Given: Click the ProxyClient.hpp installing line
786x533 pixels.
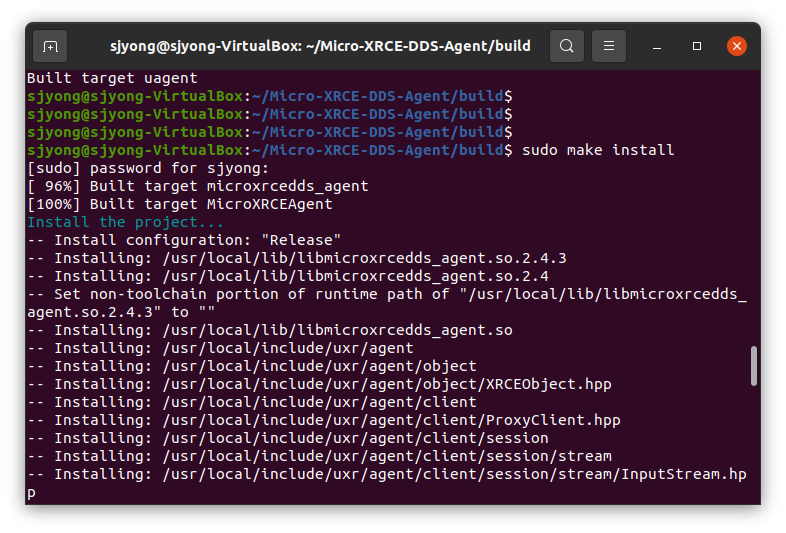Looking at the screenshot, I should coord(324,421).
